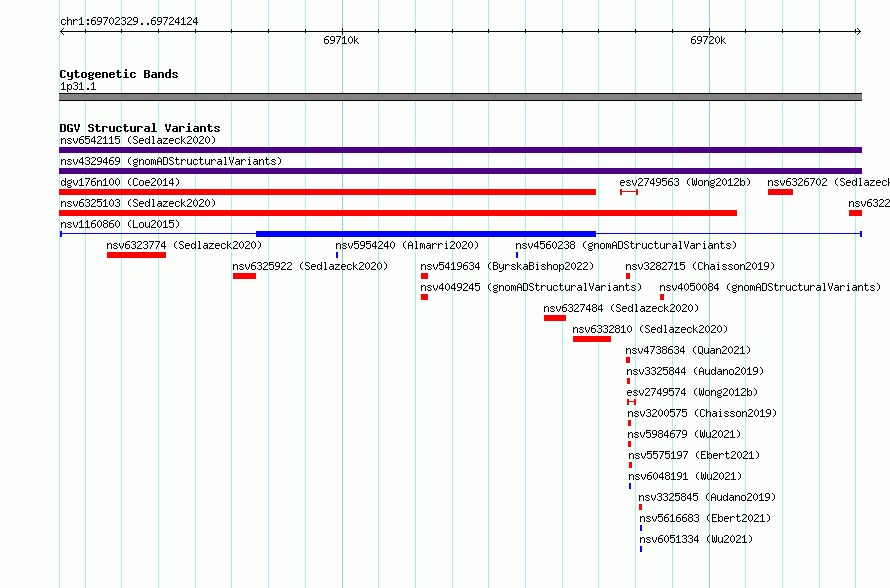Click the nsv3200575 (Chaisson2019) label

point(702,413)
